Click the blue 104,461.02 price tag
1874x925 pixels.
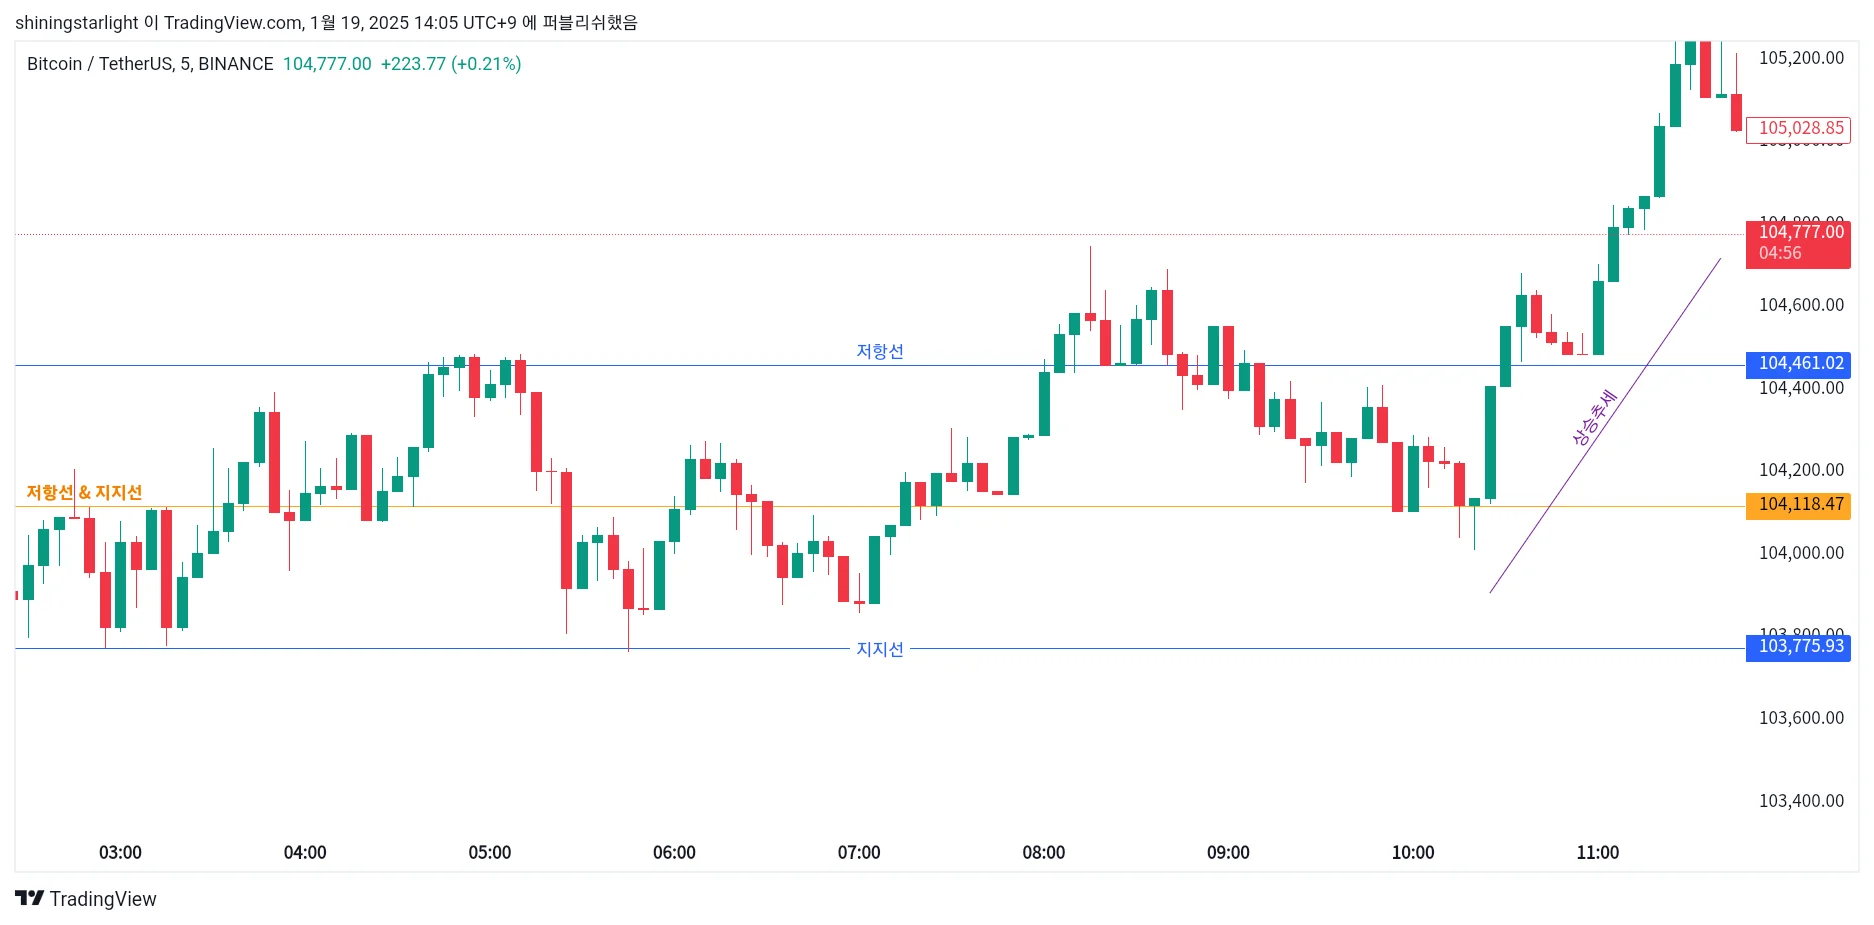(1799, 364)
